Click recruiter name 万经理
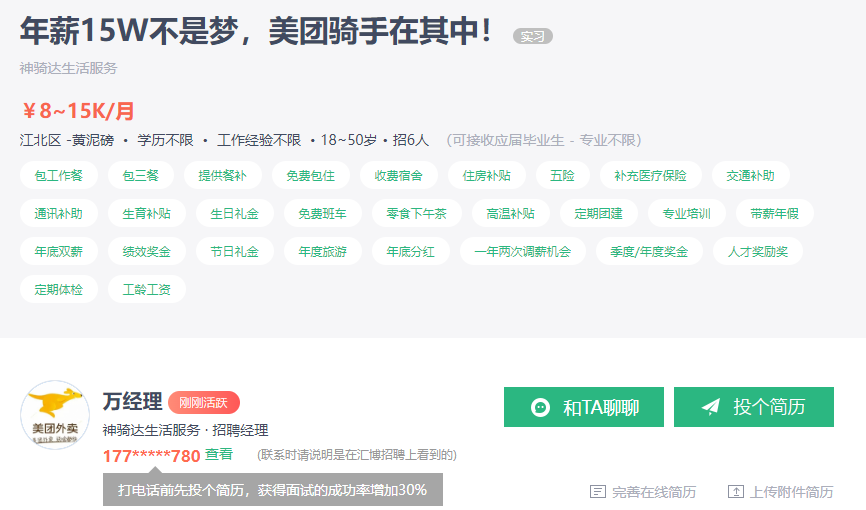Image resolution: width=866 pixels, height=510 pixels. [133, 402]
